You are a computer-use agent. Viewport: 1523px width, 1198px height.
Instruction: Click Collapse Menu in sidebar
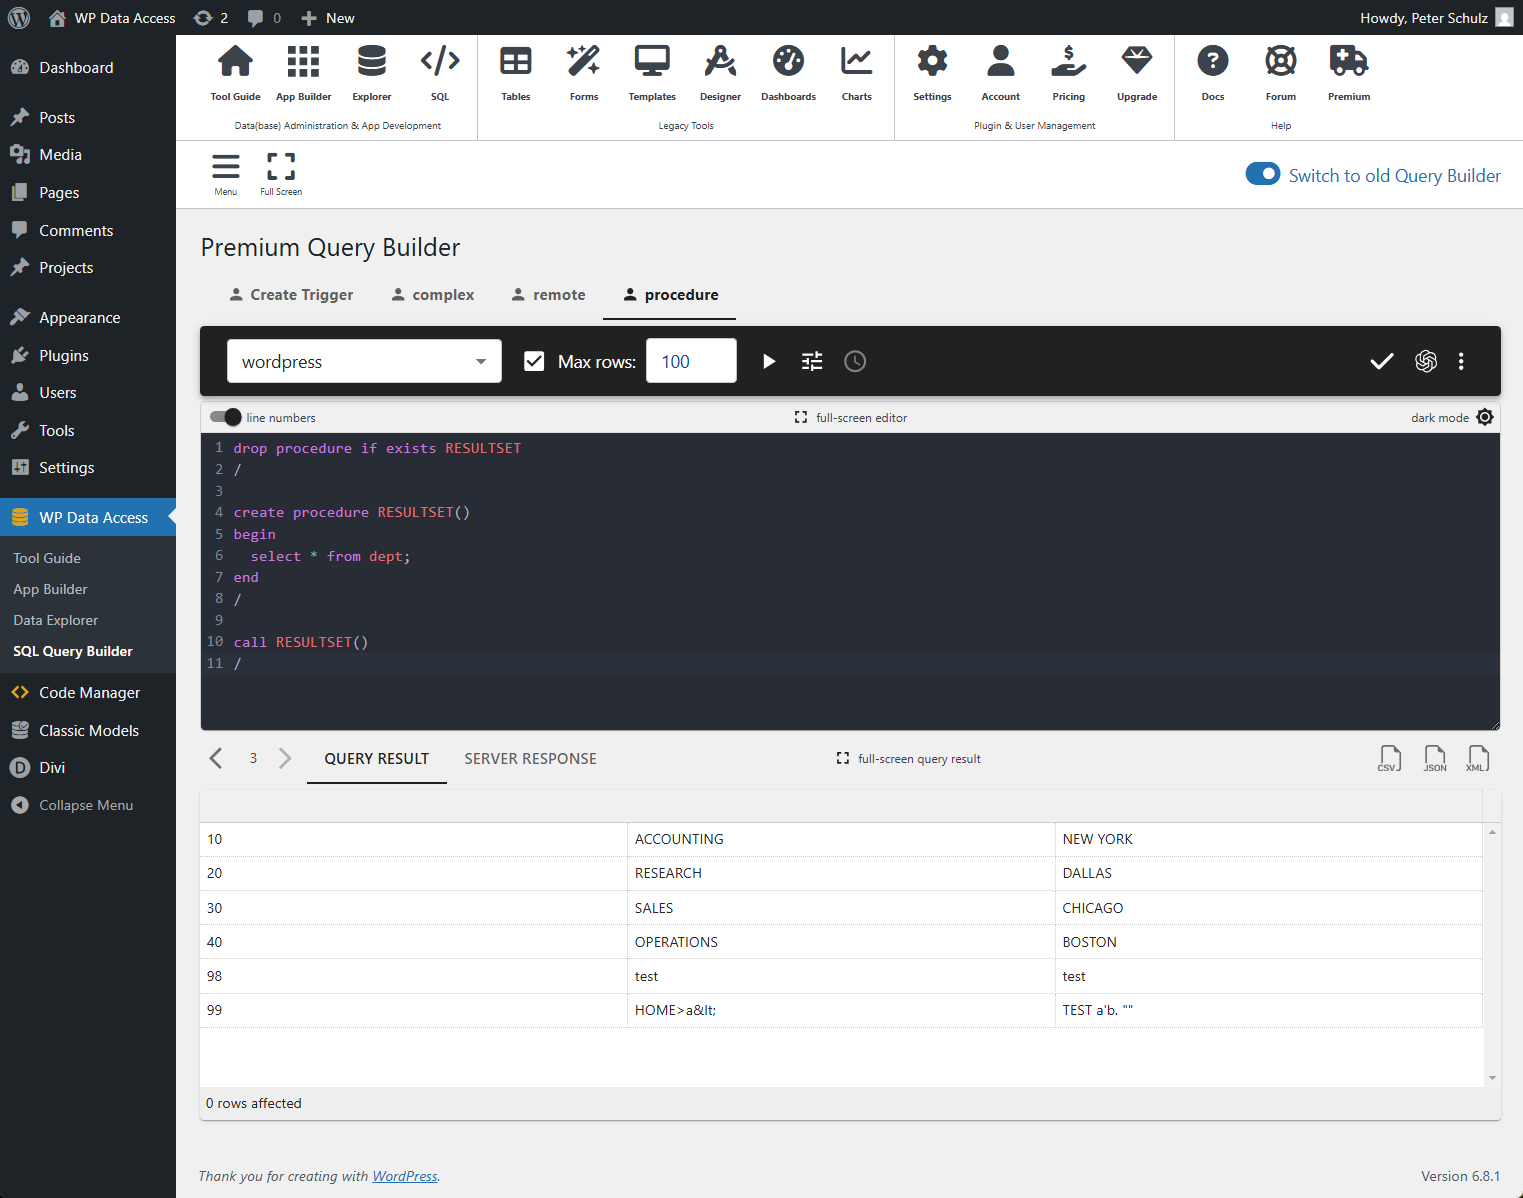[x=88, y=805]
